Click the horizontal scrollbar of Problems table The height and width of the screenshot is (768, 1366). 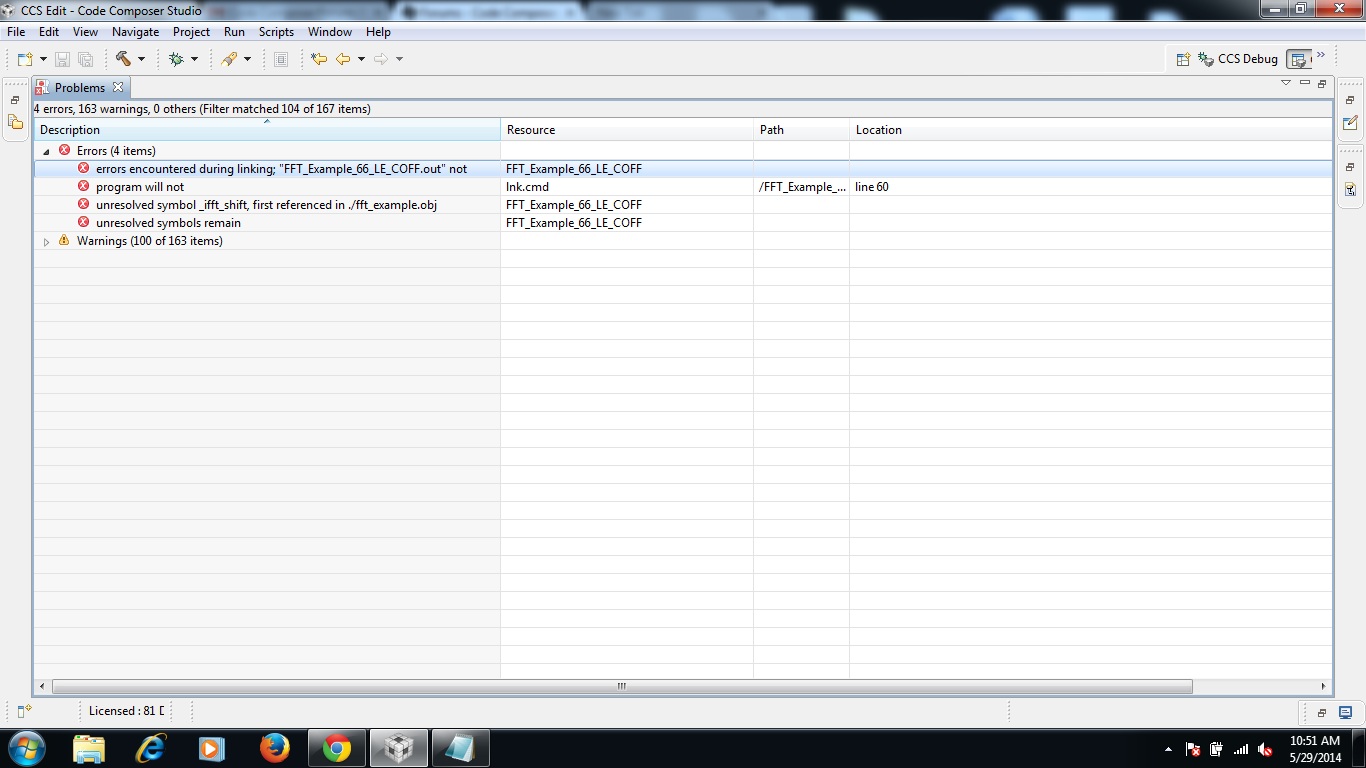click(622, 687)
